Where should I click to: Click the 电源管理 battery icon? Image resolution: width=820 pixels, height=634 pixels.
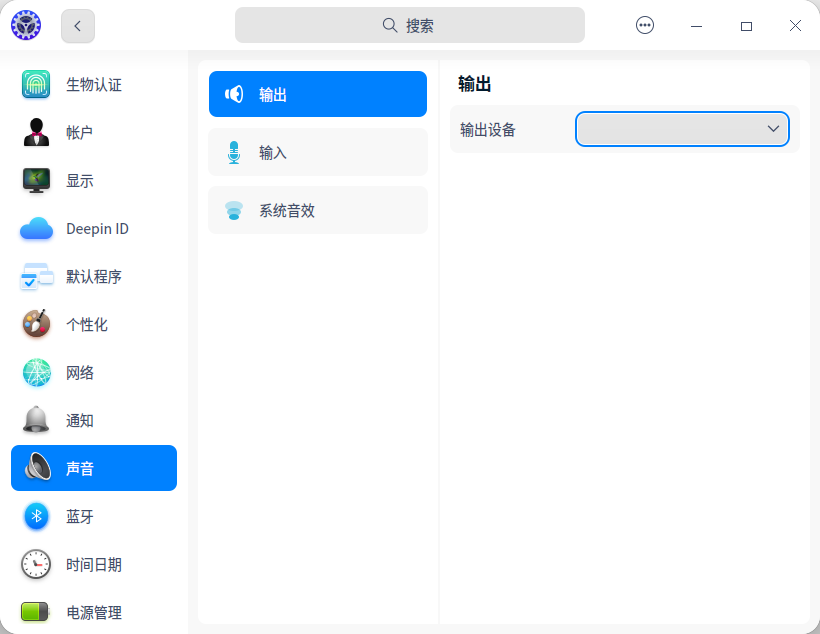pyautogui.click(x=35, y=612)
